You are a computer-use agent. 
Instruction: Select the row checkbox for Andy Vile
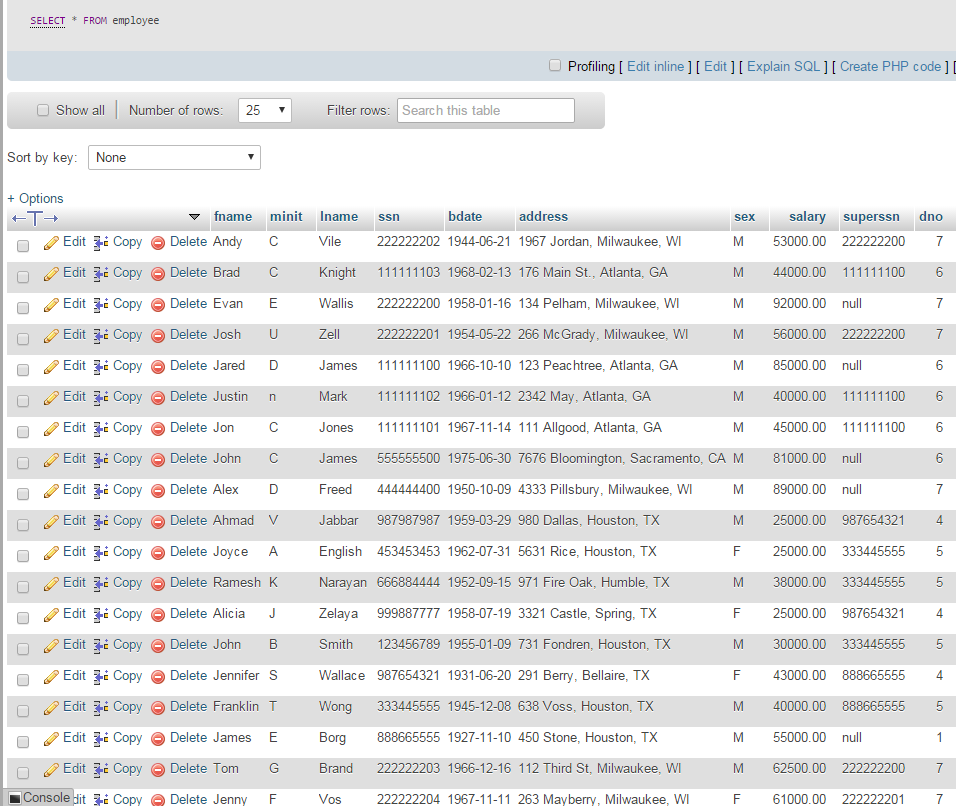23,246
